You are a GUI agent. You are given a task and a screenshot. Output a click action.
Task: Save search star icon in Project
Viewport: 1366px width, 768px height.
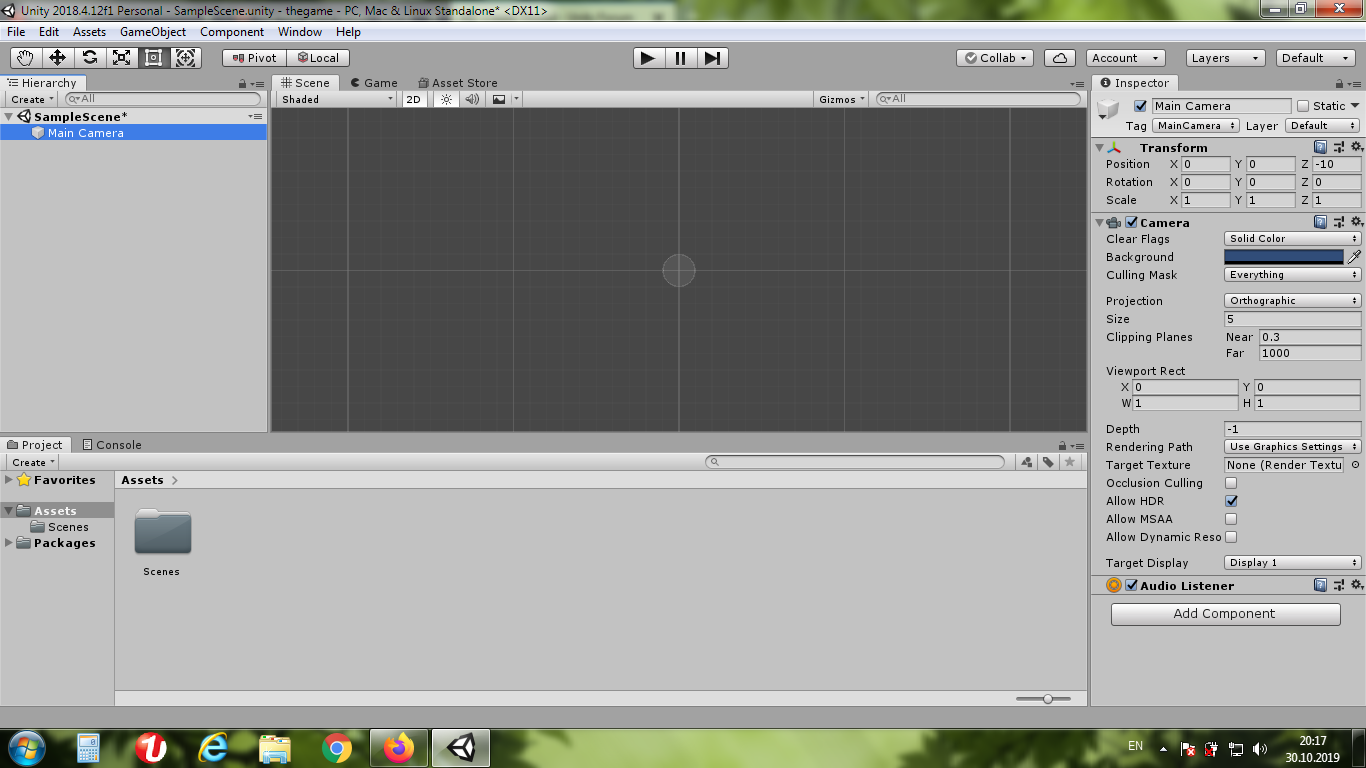pos(1070,462)
